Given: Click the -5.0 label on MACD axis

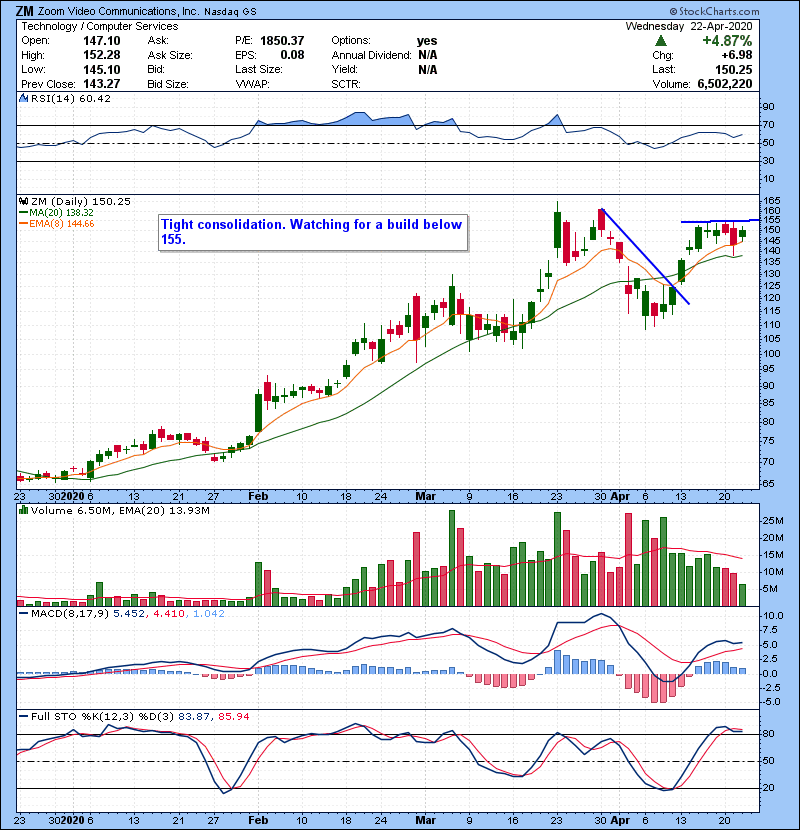Looking at the screenshot, I should pos(769,702).
